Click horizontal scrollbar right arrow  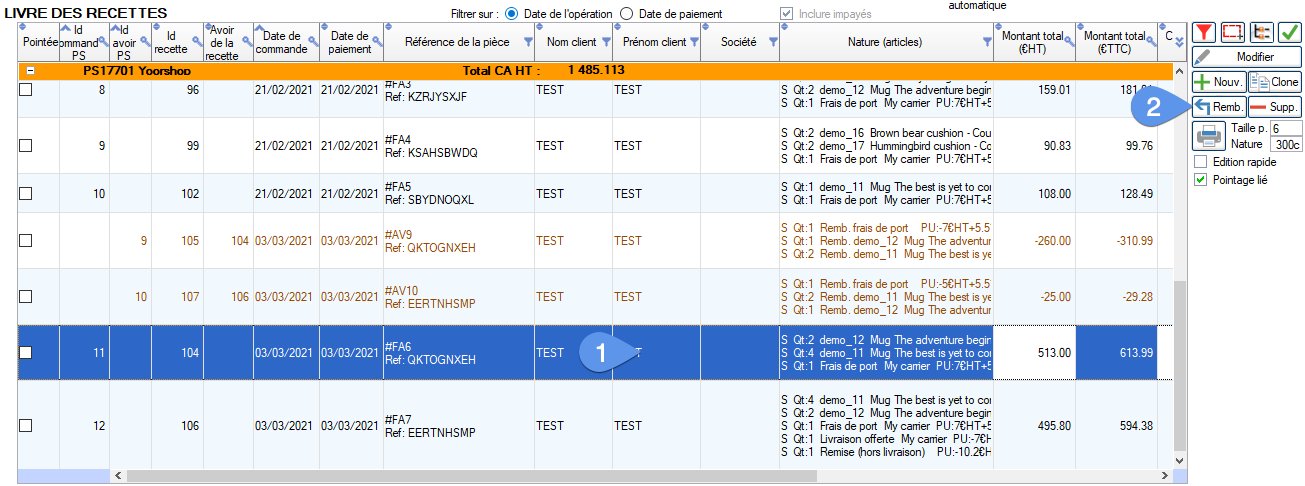1164,475
